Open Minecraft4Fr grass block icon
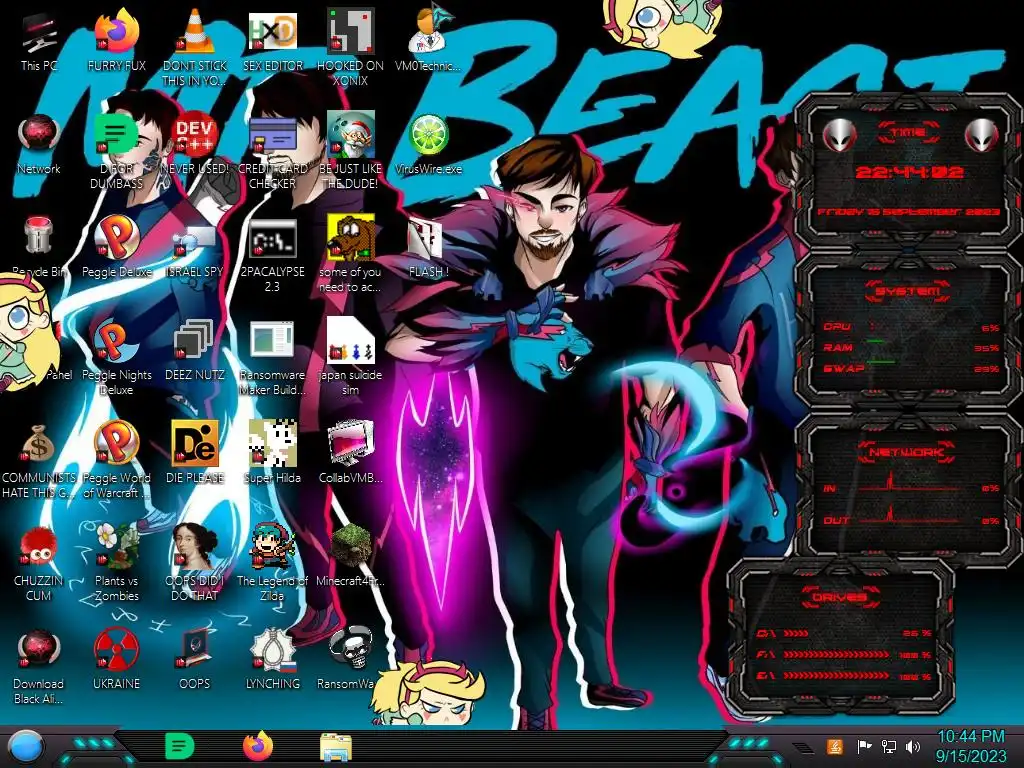The image size is (1024, 768). (x=350, y=546)
